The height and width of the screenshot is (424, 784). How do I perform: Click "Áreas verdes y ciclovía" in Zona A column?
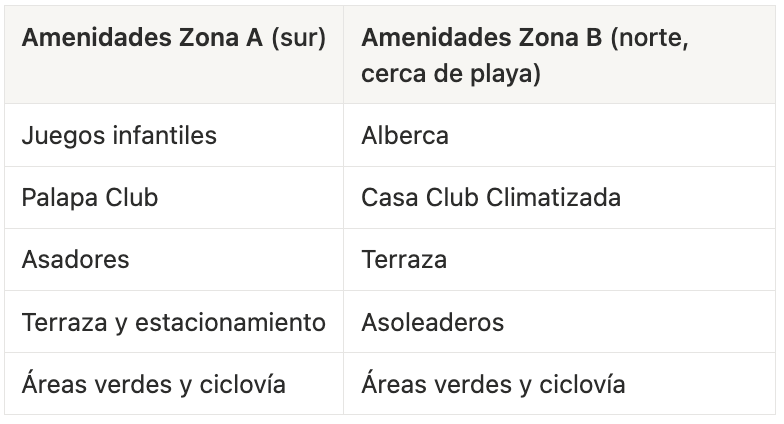click(153, 384)
